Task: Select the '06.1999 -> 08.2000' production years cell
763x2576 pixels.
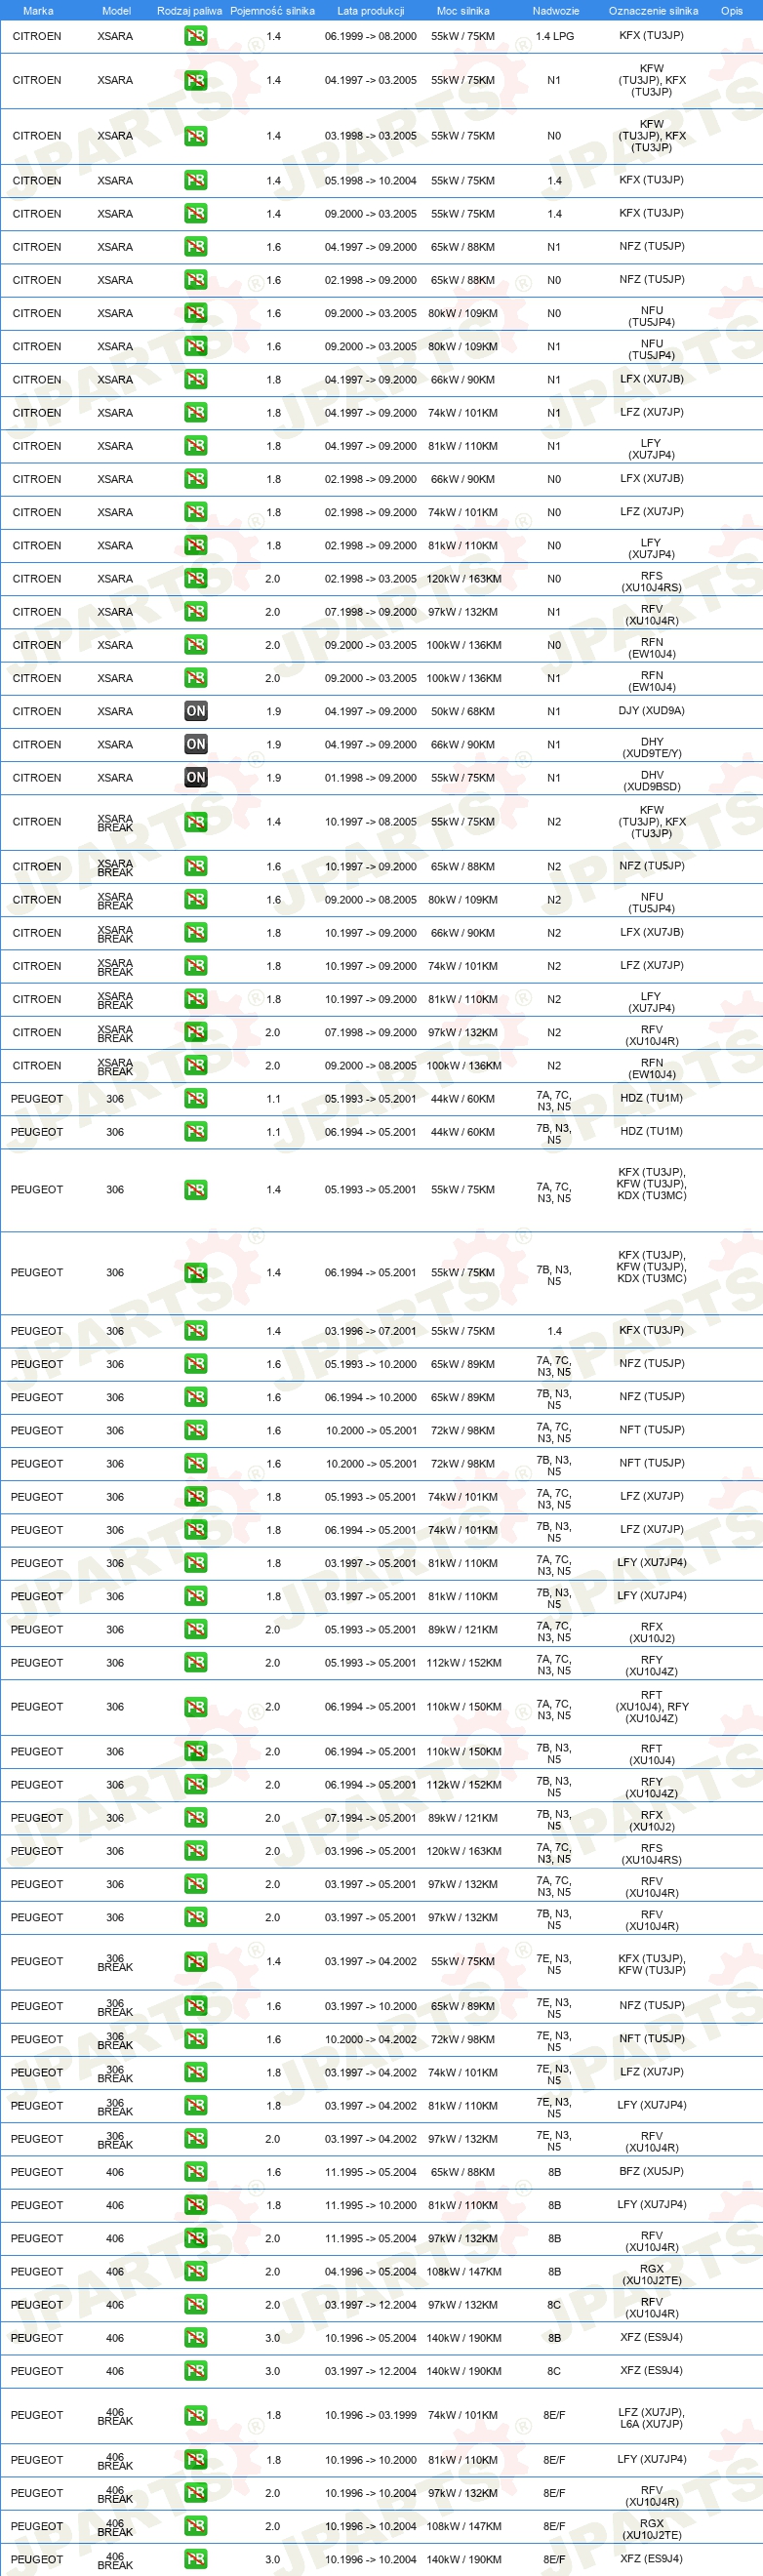Action: [x=371, y=36]
